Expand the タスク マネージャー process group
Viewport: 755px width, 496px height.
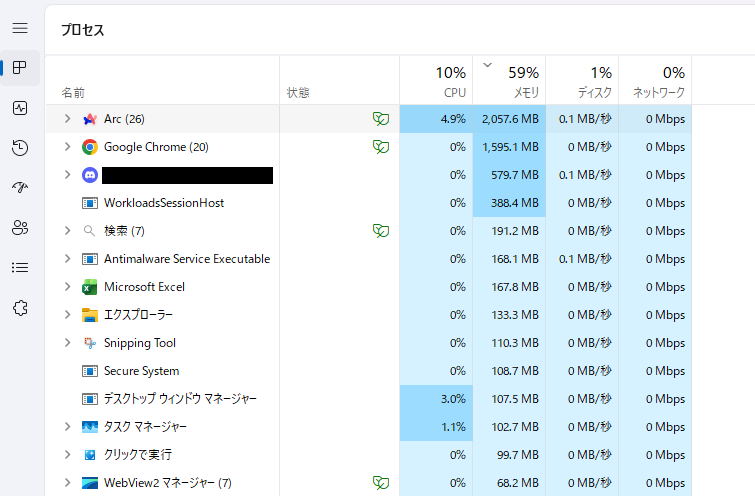pyautogui.click(x=67, y=427)
